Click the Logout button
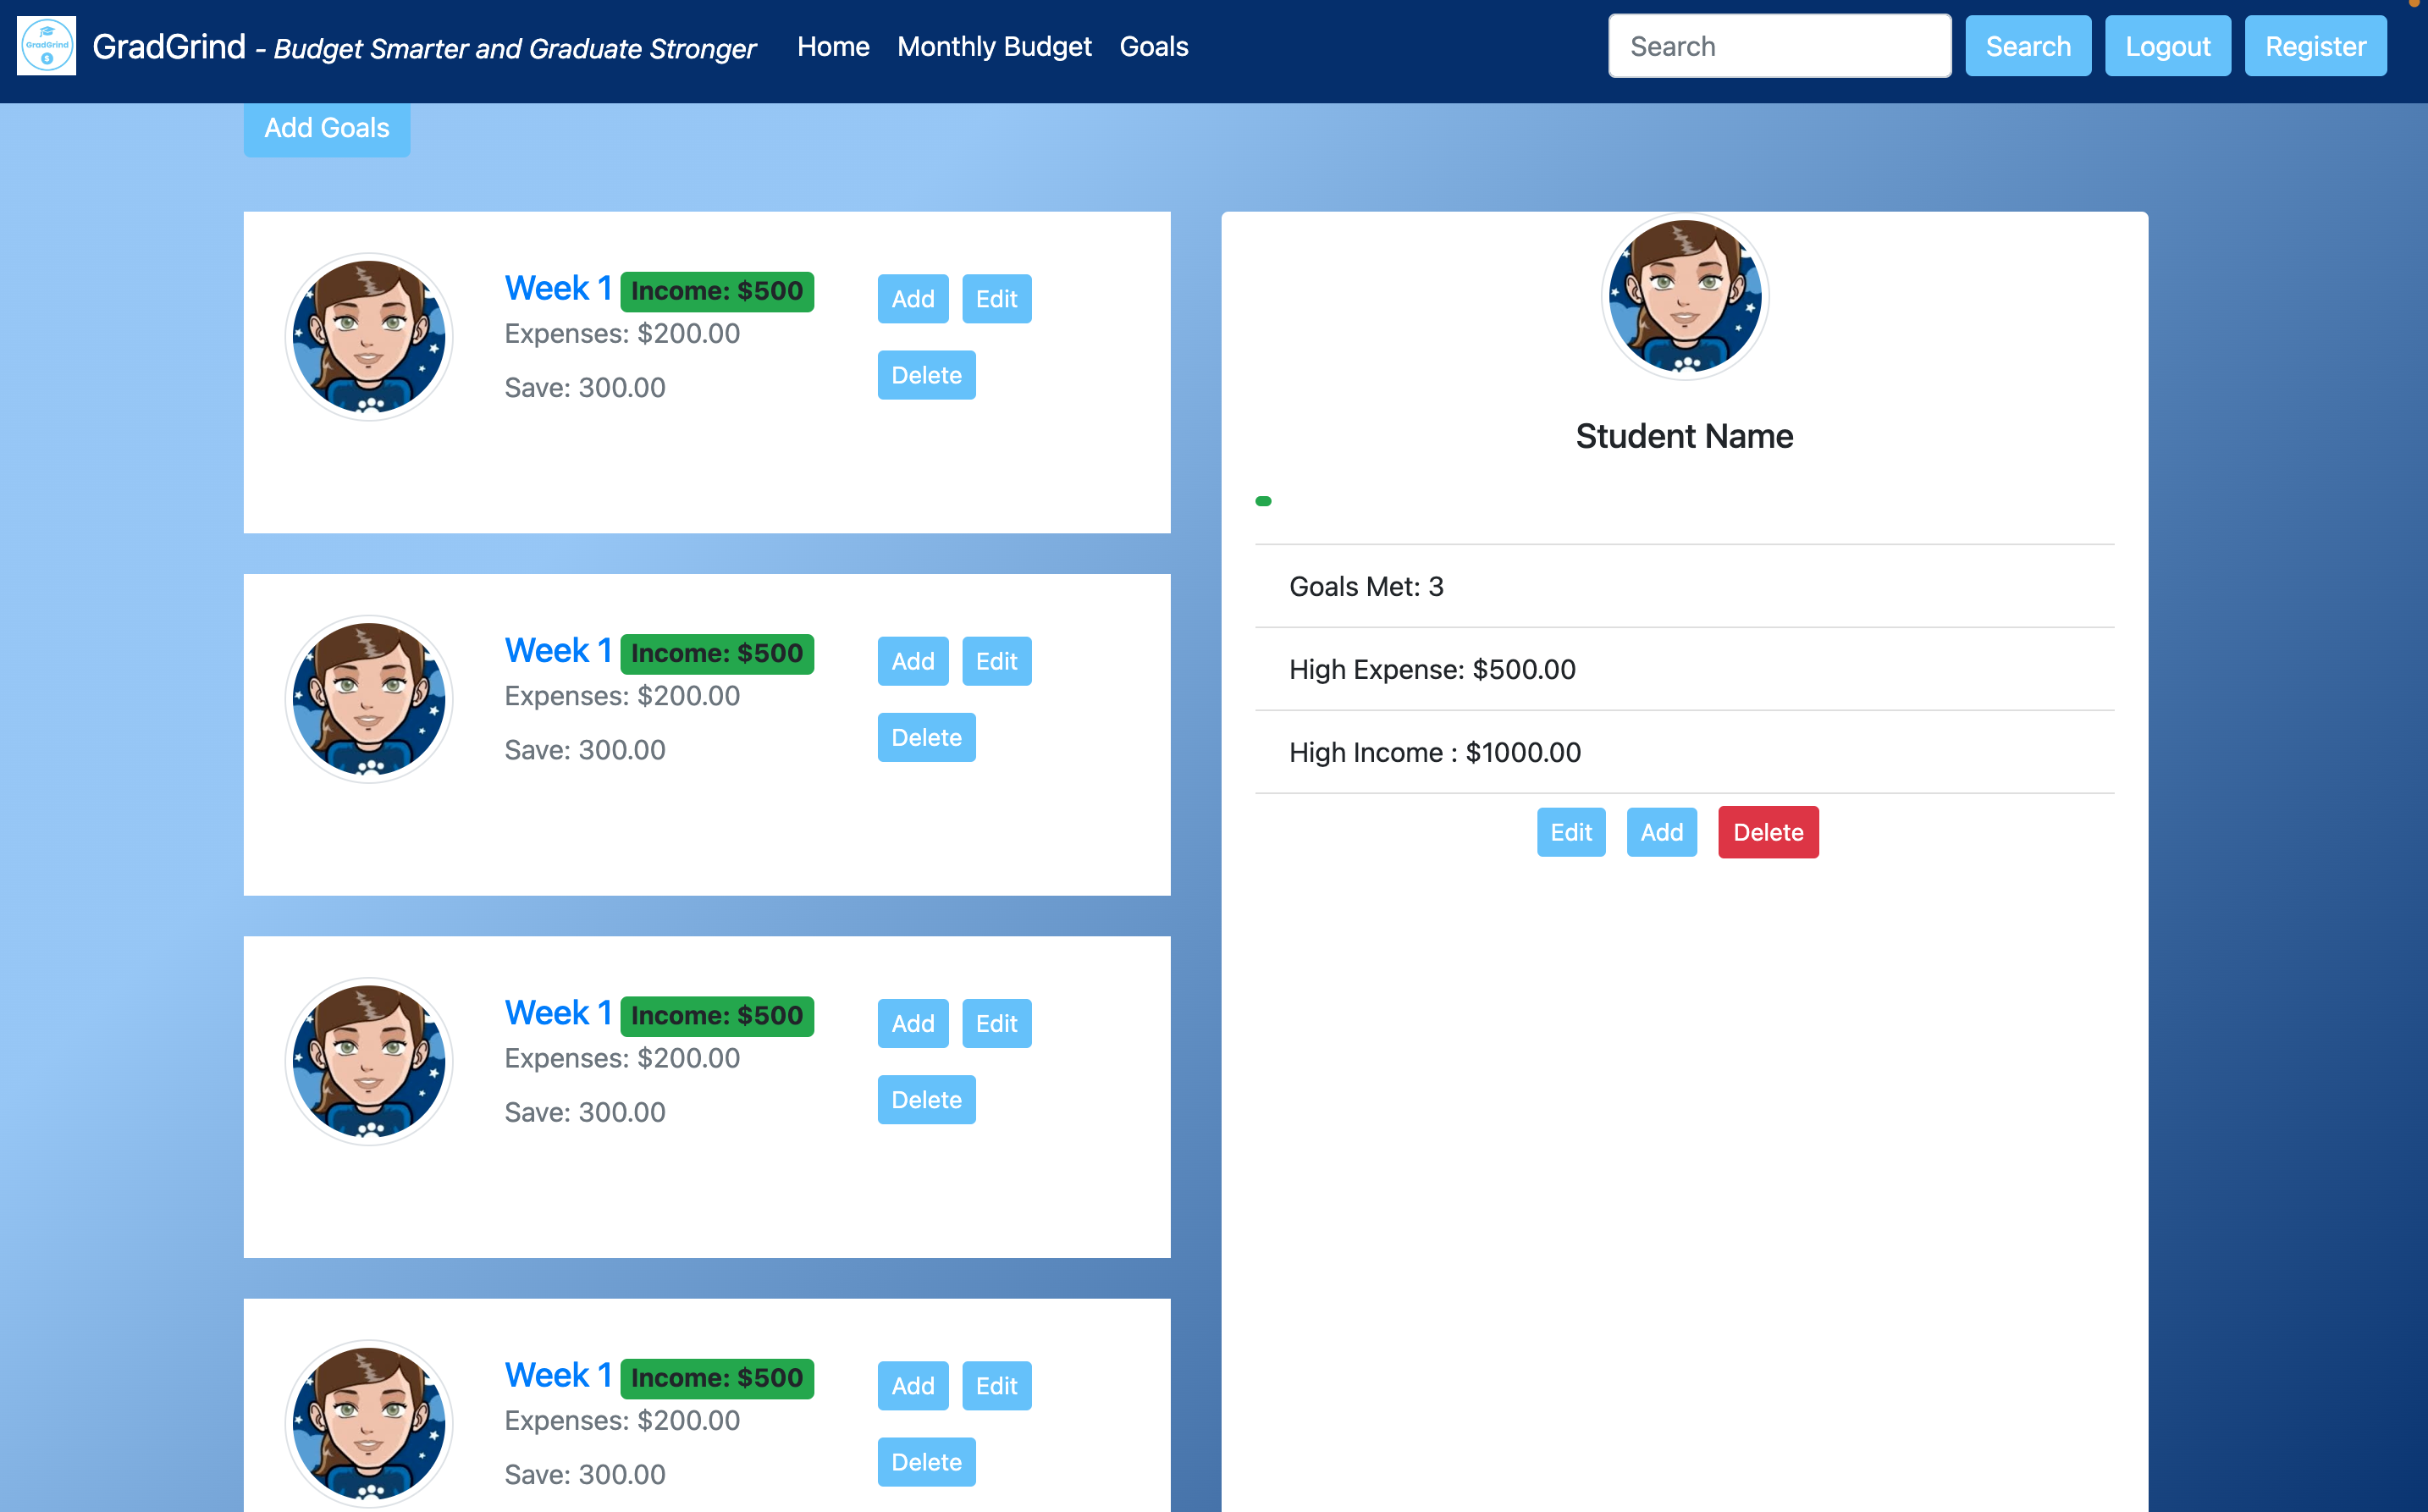This screenshot has width=2428, height=1512. (x=2167, y=46)
